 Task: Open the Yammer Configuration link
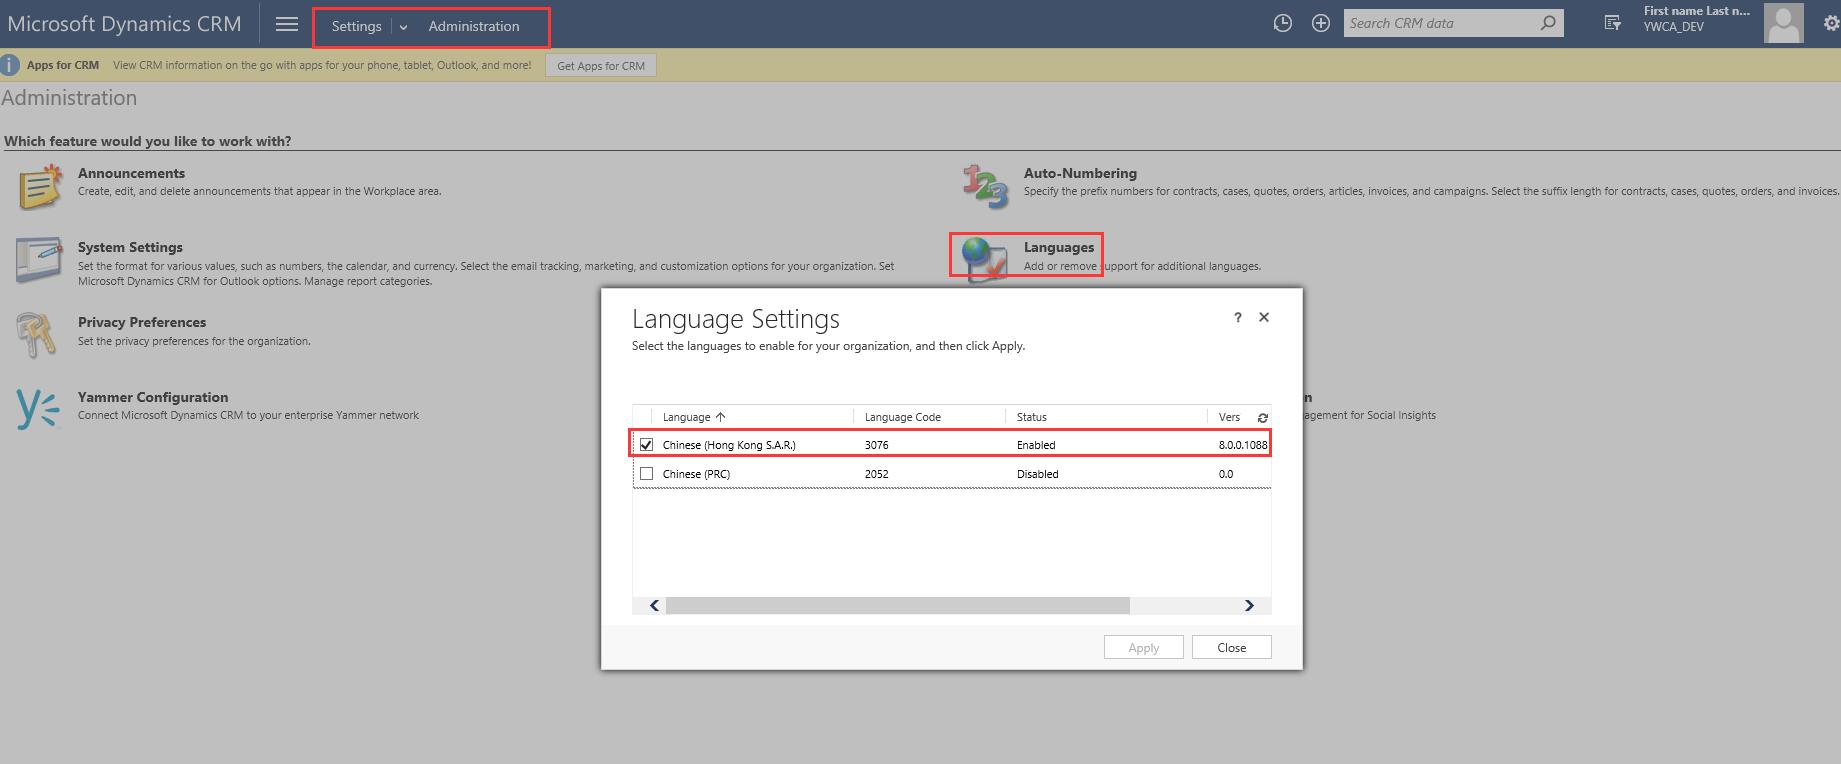coord(153,397)
